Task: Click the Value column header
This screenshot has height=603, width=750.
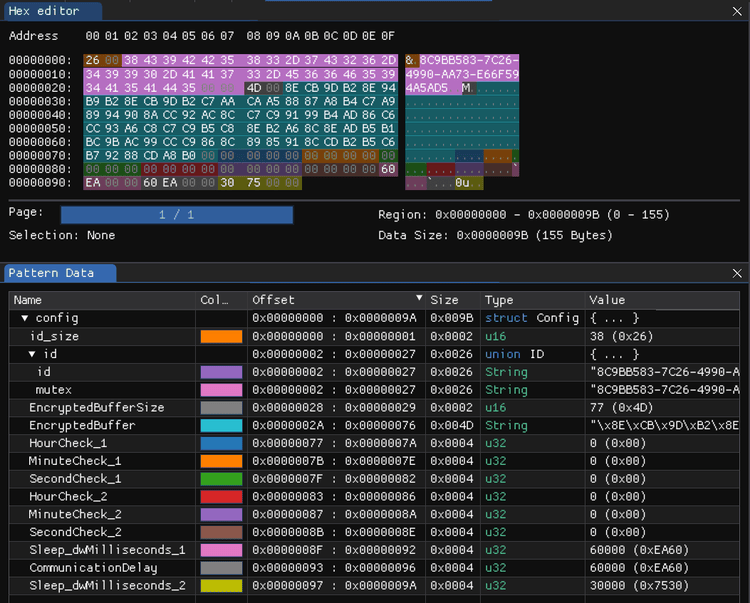Action: [x=607, y=300]
